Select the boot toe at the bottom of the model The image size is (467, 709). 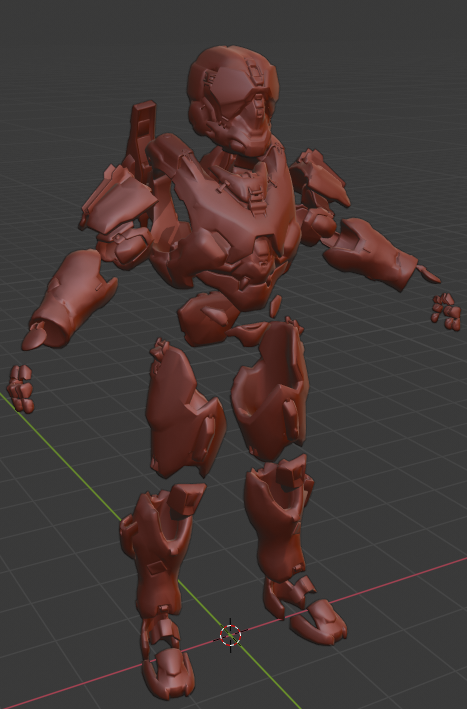click(x=170, y=673)
